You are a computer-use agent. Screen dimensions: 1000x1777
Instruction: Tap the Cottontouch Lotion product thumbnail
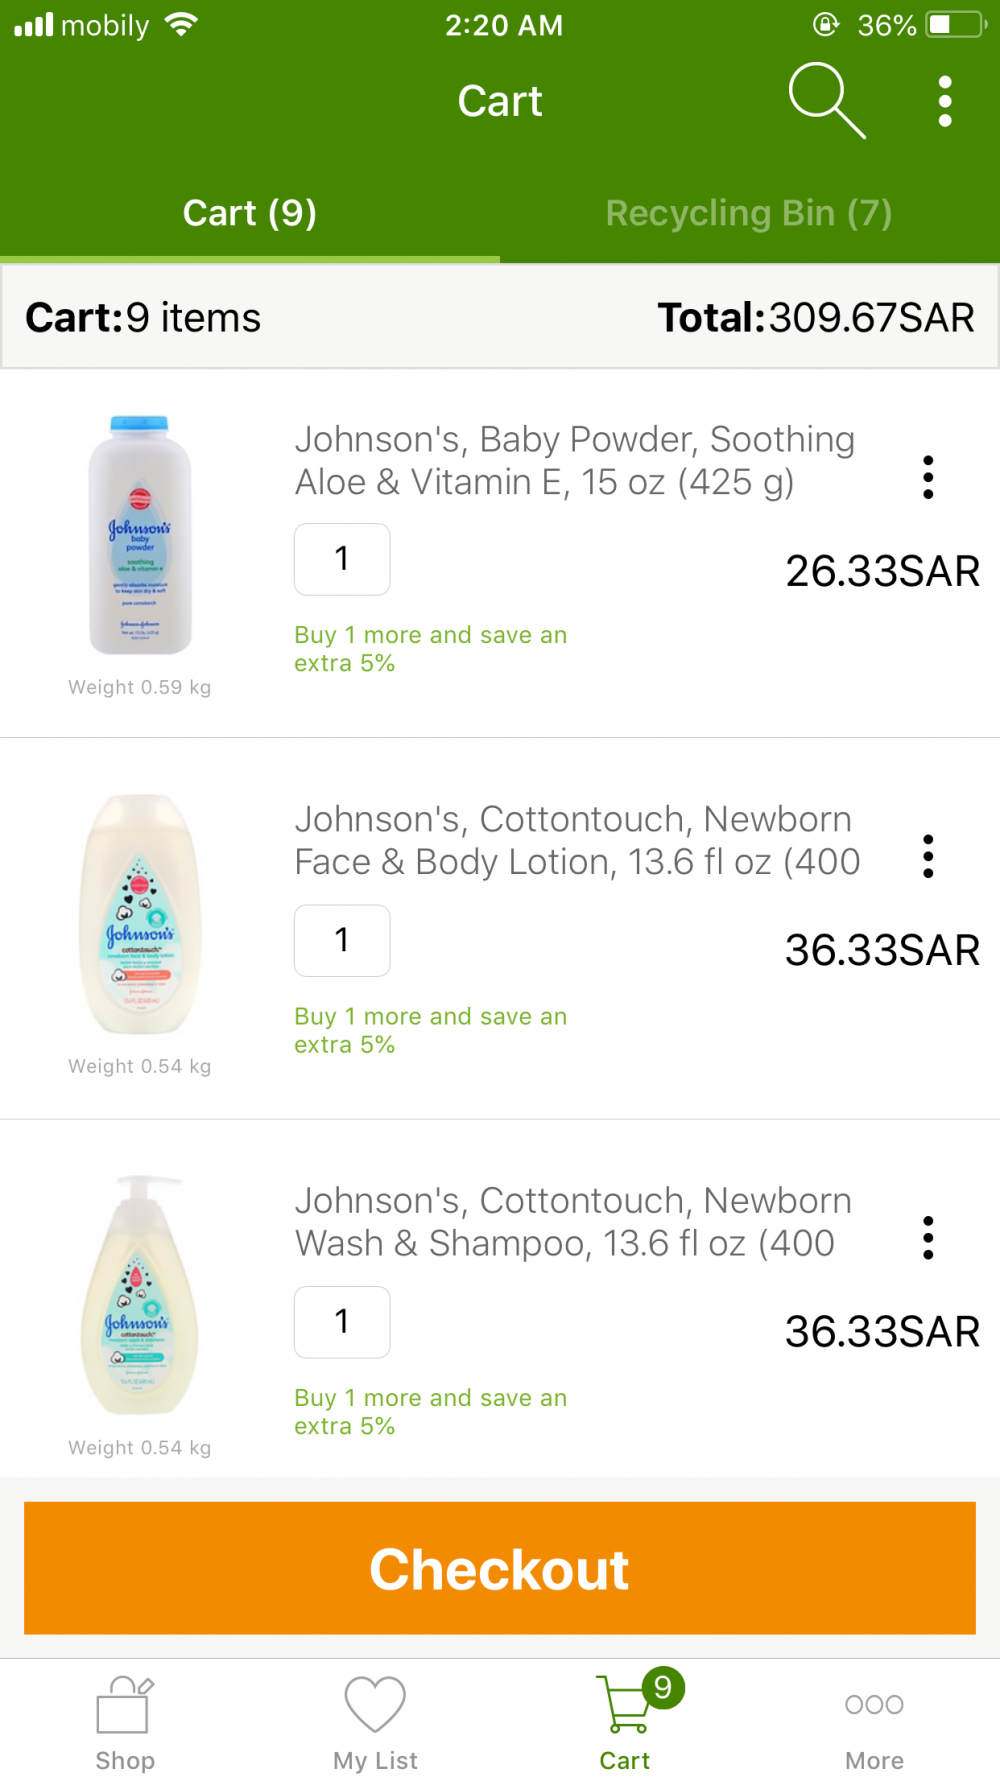(x=140, y=914)
